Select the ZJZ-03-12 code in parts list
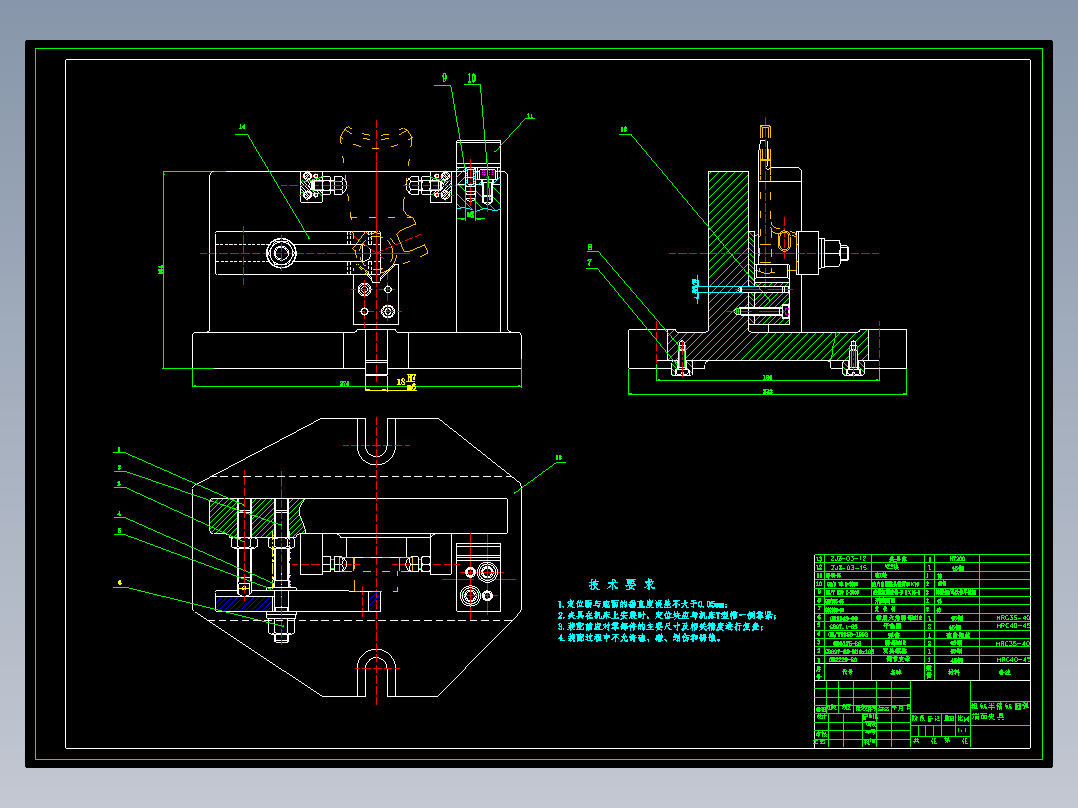 point(848,559)
